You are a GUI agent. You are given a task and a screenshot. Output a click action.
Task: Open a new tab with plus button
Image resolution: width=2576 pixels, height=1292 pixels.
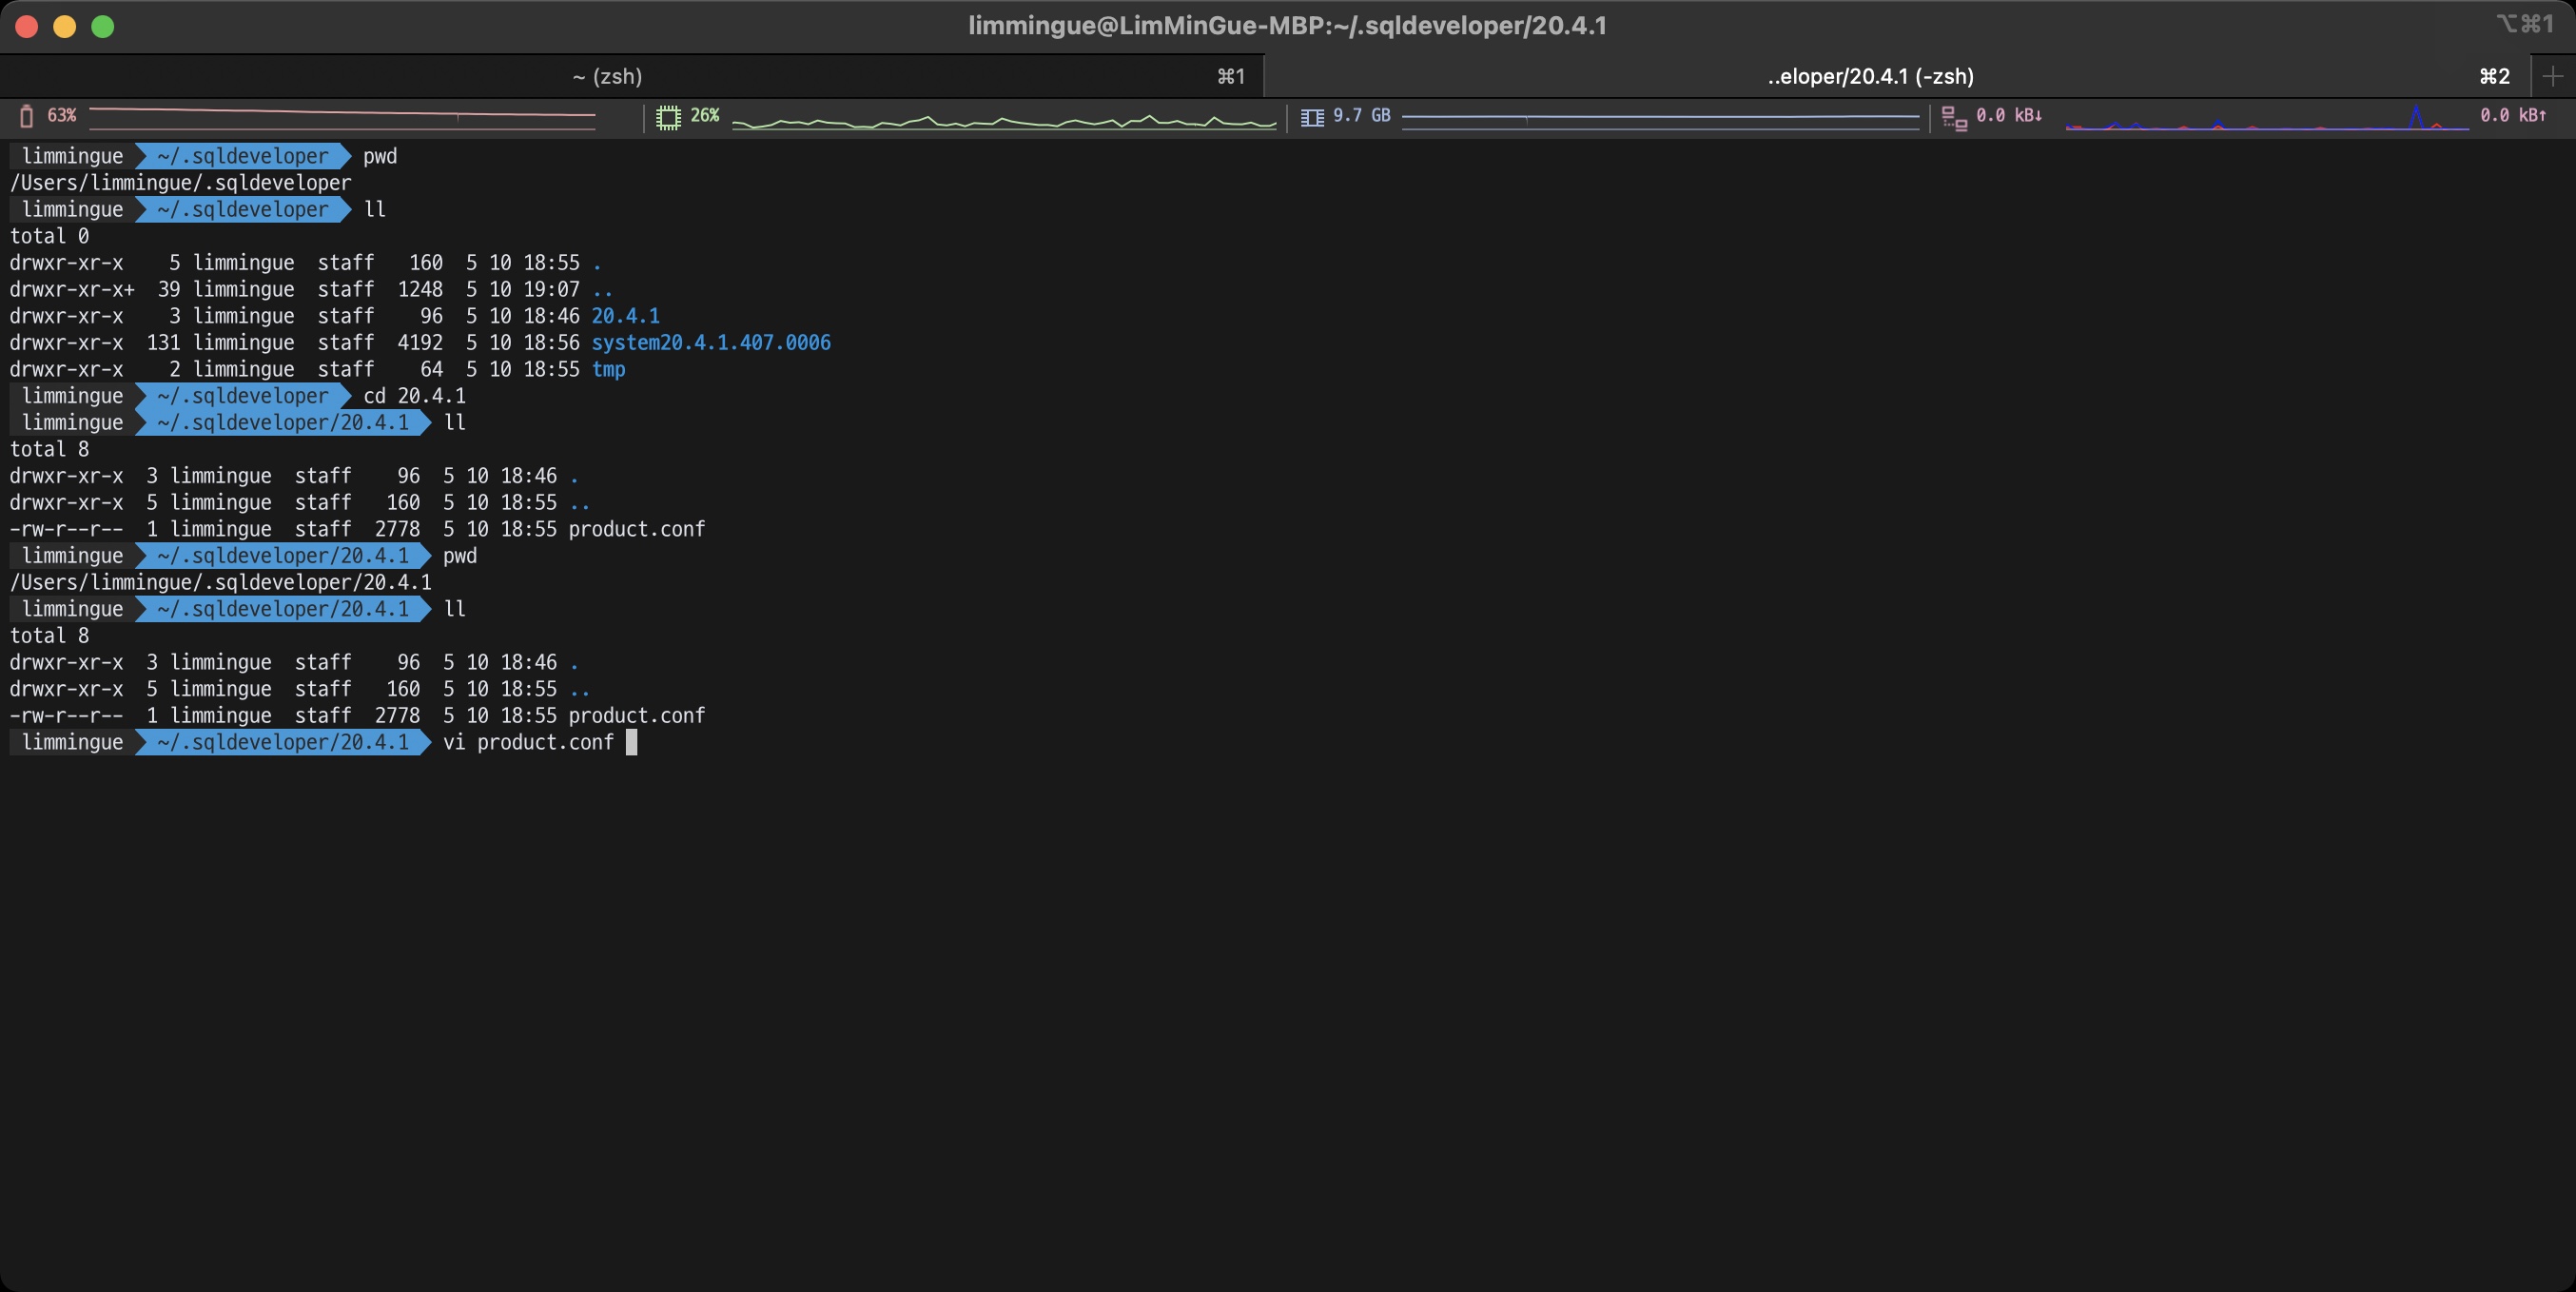coord(2553,76)
